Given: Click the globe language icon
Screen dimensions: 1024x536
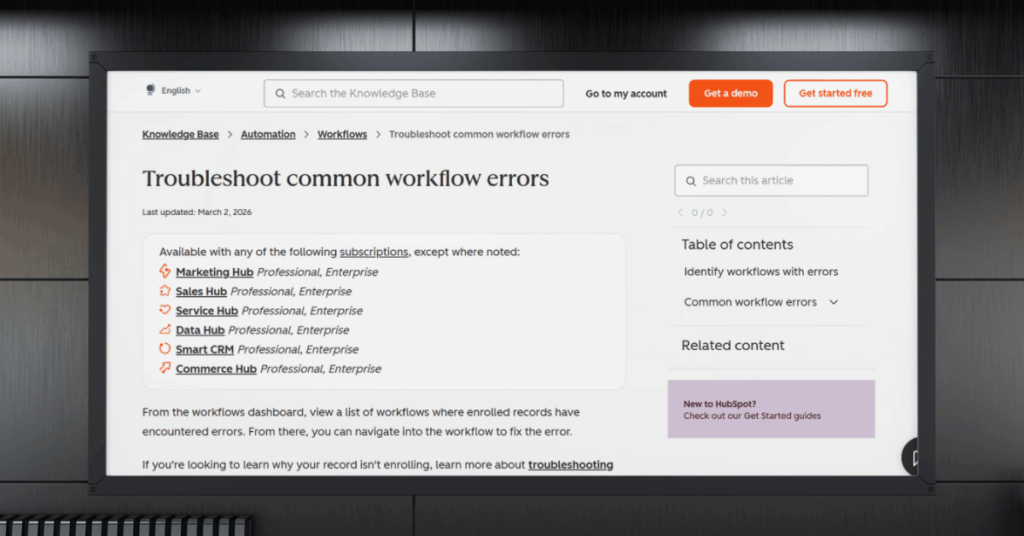Looking at the screenshot, I should [150, 90].
